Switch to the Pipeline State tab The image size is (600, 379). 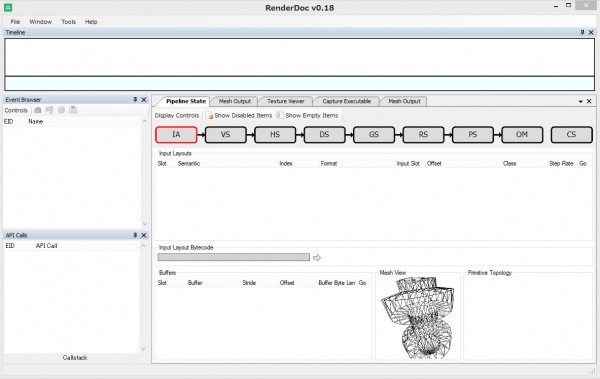point(186,101)
